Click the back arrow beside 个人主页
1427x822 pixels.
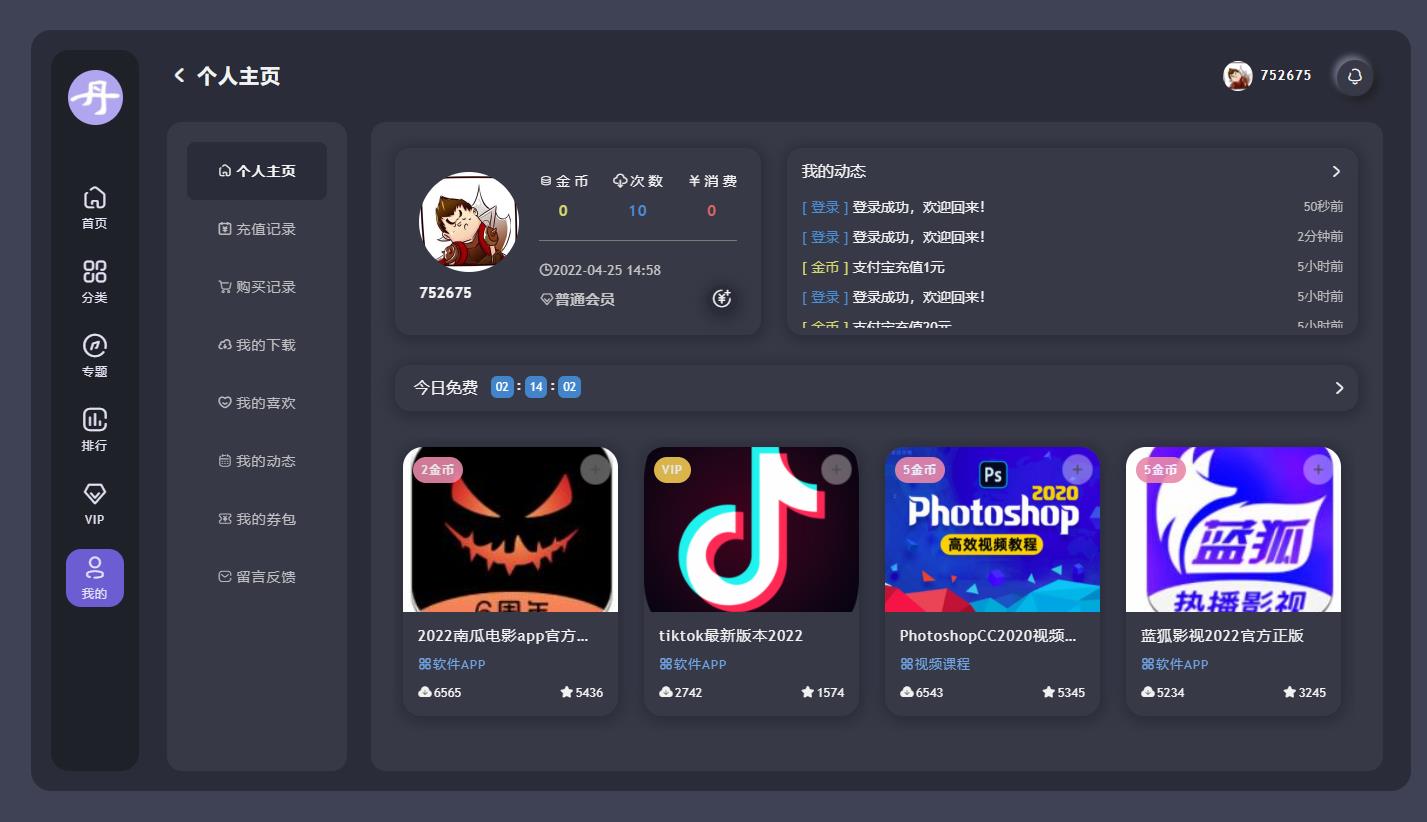pyautogui.click(x=180, y=76)
